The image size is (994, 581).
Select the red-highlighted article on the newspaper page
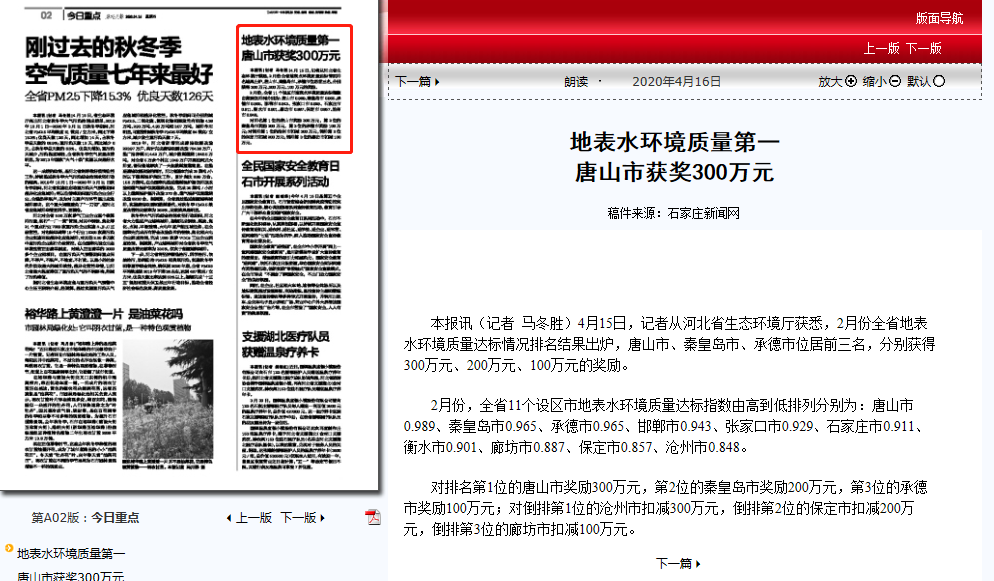[x=293, y=90]
